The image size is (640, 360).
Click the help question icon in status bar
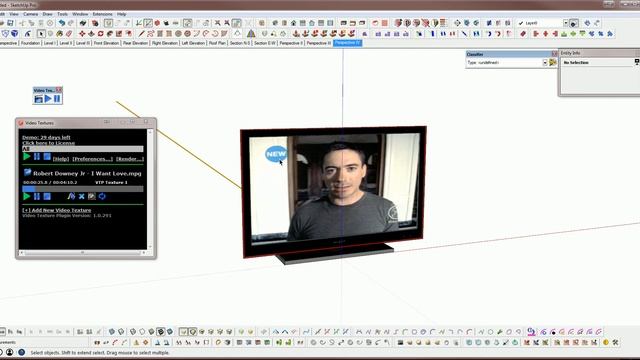pos(22,352)
